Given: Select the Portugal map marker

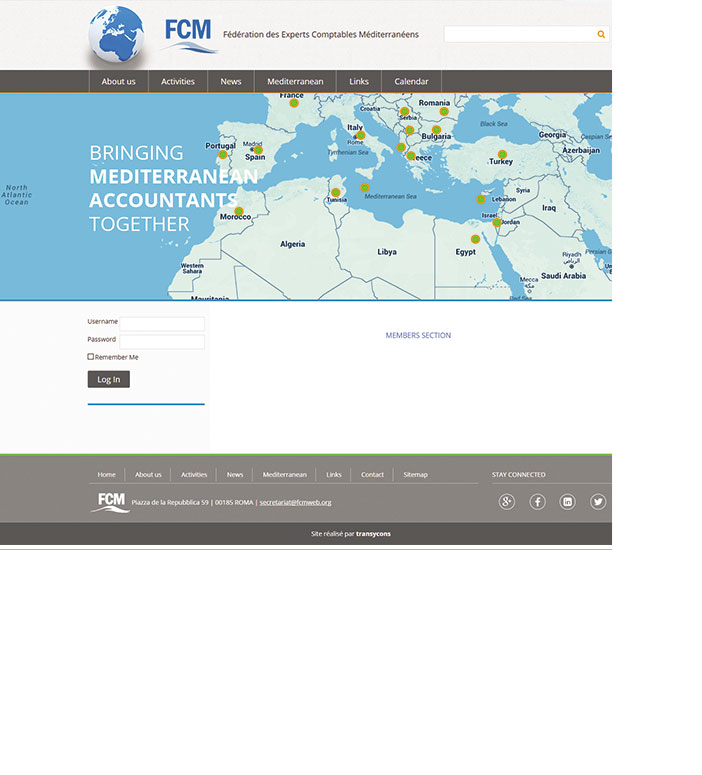Looking at the screenshot, I should [x=223, y=155].
